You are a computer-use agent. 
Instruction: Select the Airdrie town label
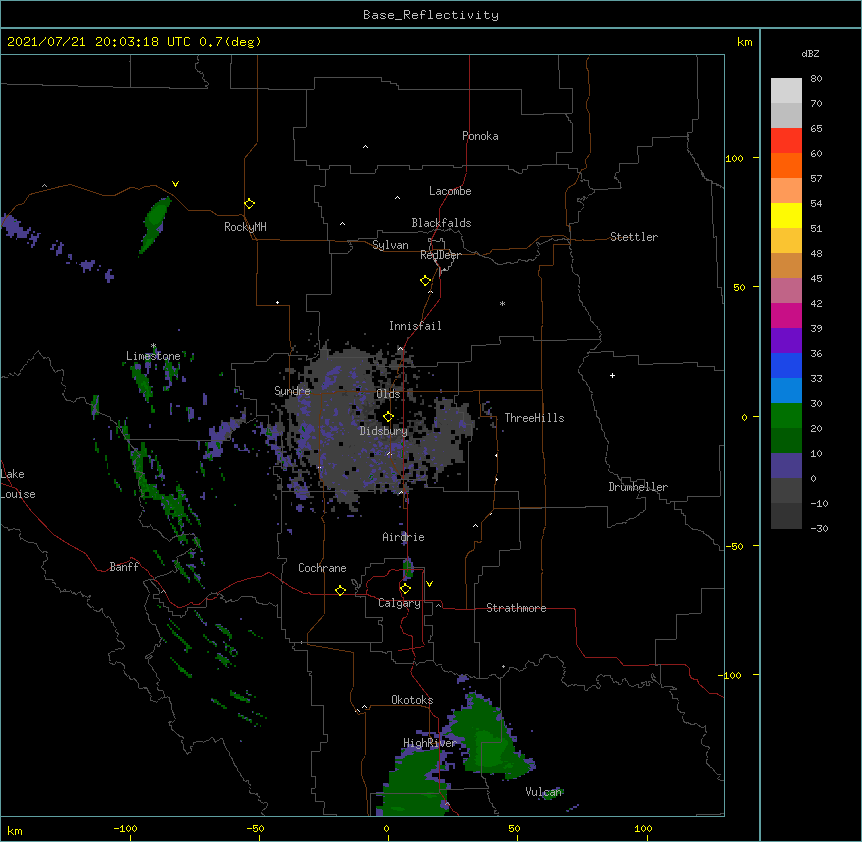[x=404, y=537]
